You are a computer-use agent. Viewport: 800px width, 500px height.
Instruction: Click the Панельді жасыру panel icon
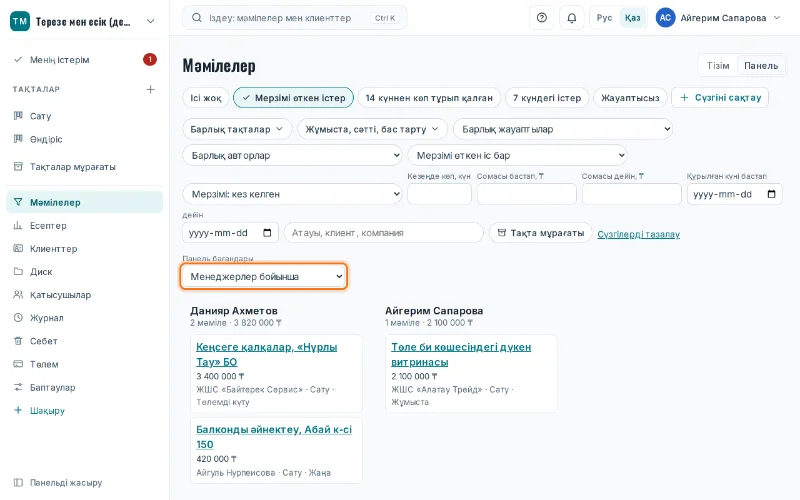18,483
